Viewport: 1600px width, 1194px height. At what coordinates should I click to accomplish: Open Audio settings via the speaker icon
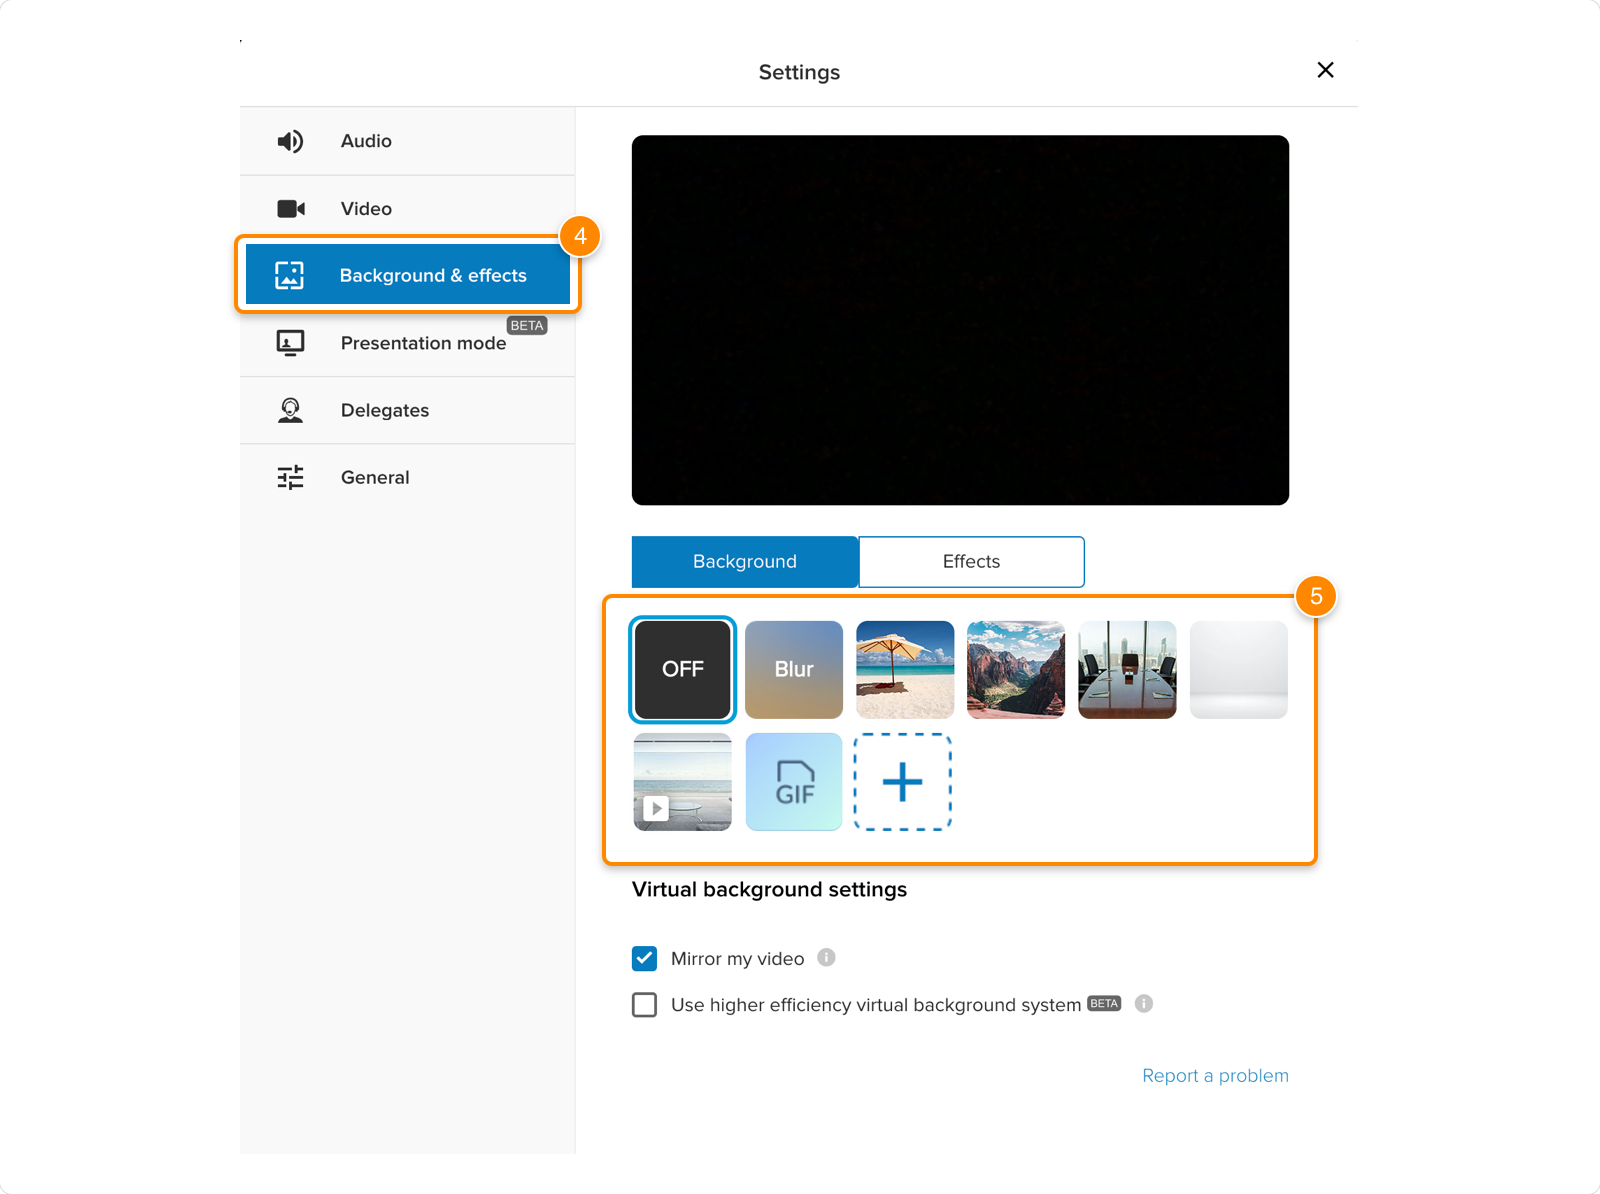click(x=289, y=141)
